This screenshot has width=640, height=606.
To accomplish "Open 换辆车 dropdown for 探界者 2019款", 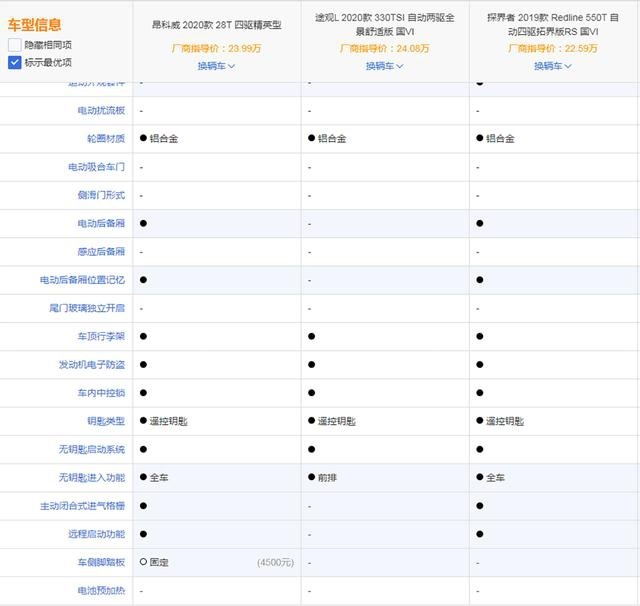I will [x=553, y=66].
